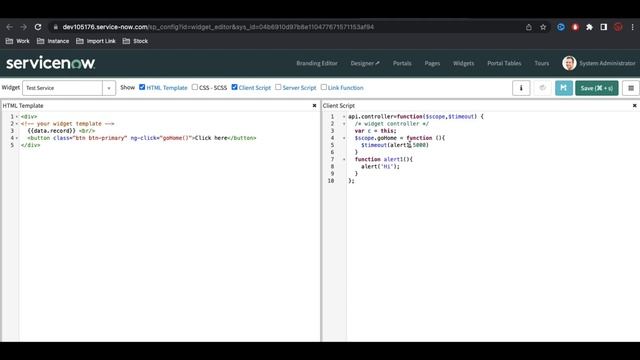640x360 pixels.
Task: Enable the CSS - SCSS checkbox
Action: 195,87
